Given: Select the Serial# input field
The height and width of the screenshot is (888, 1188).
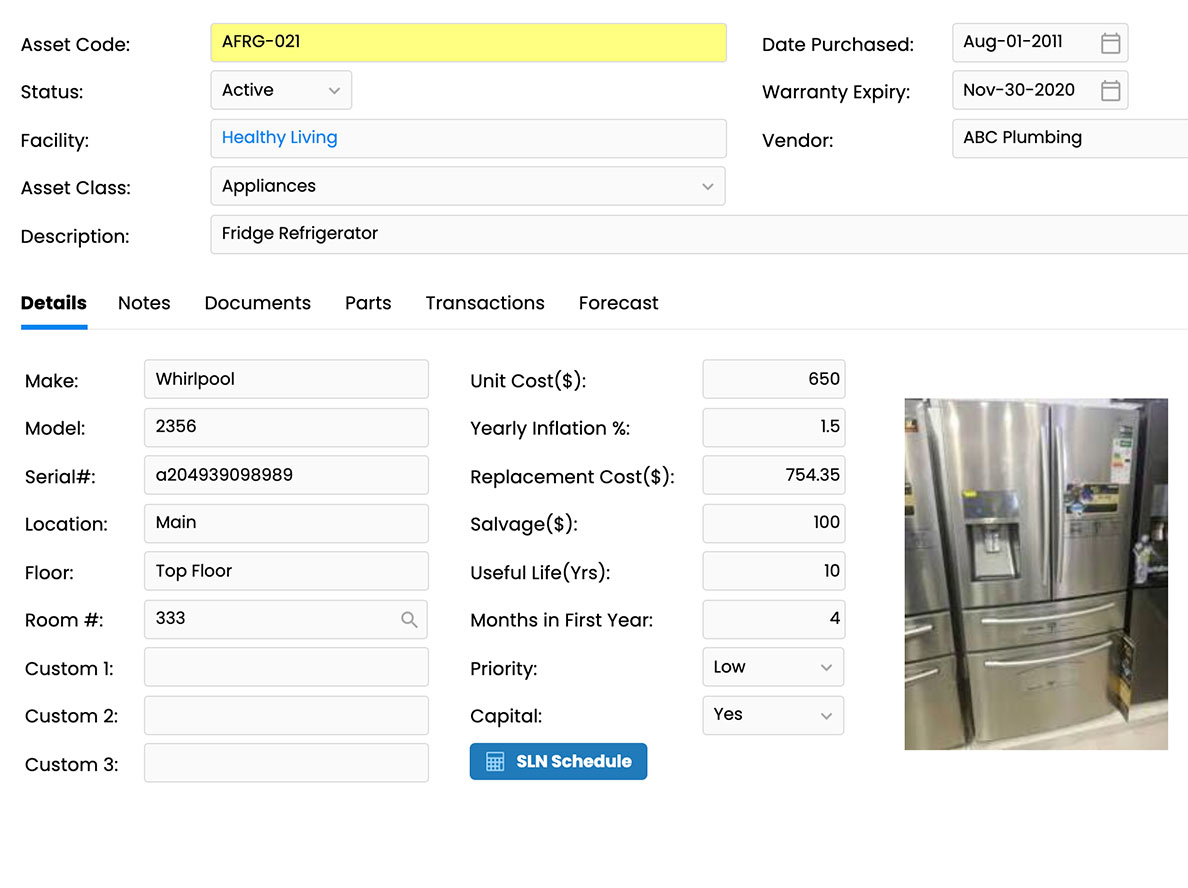Looking at the screenshot, I should (286, 475).
